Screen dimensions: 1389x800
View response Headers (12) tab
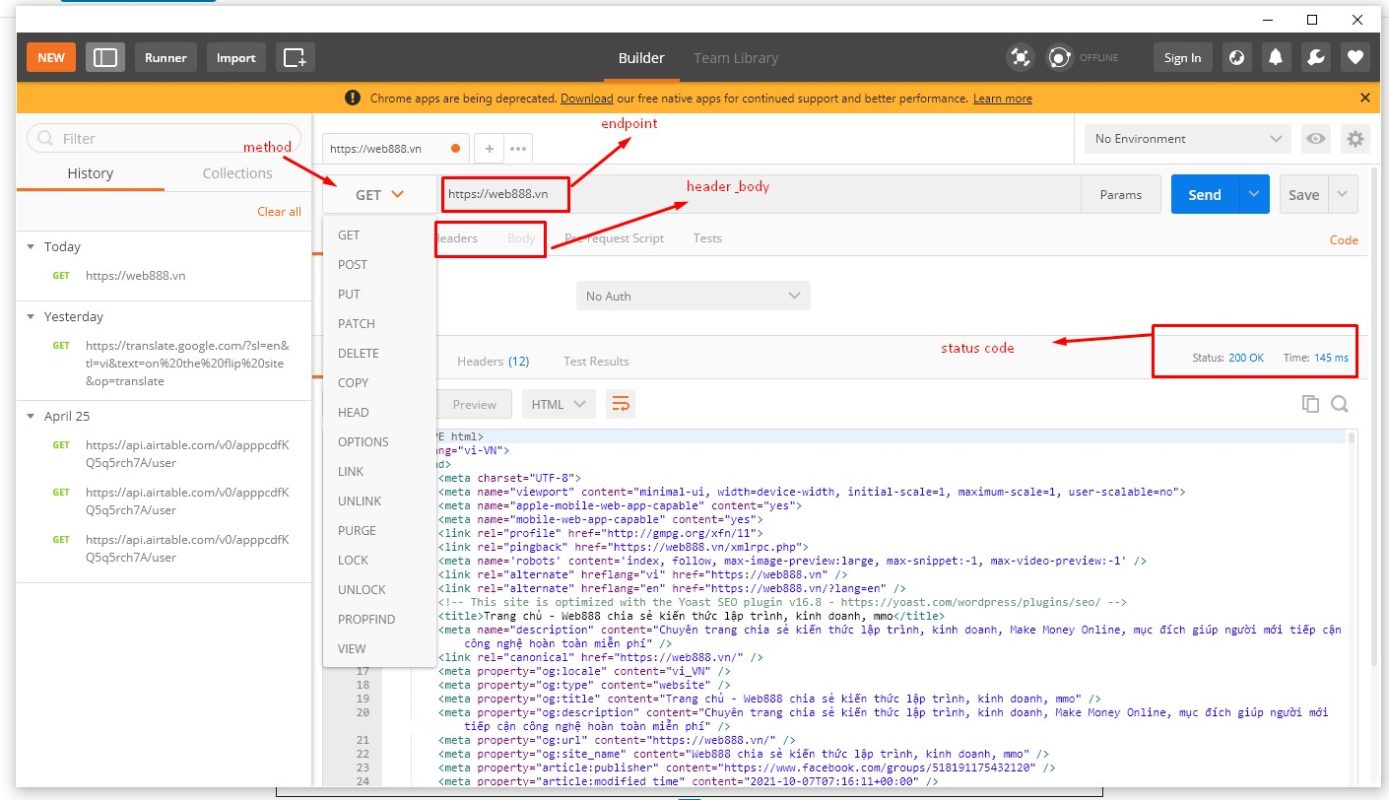493,361
